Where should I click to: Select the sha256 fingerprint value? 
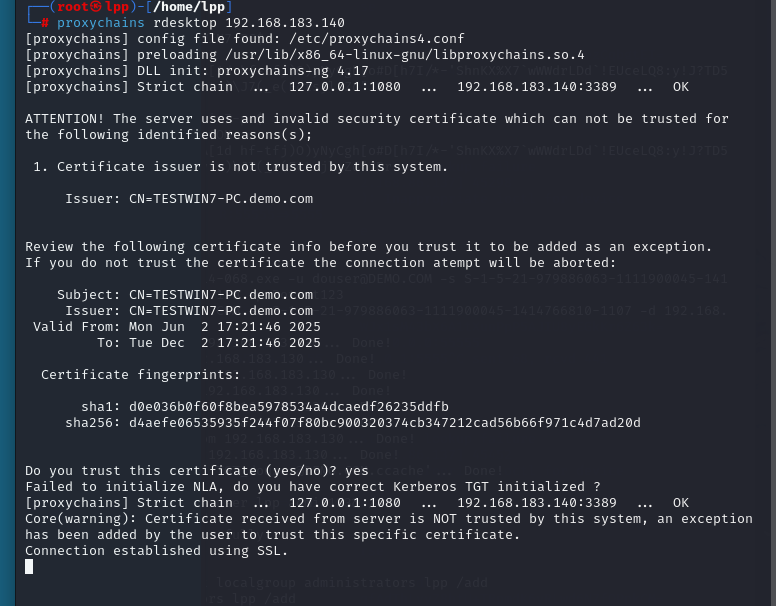(384, 422)
